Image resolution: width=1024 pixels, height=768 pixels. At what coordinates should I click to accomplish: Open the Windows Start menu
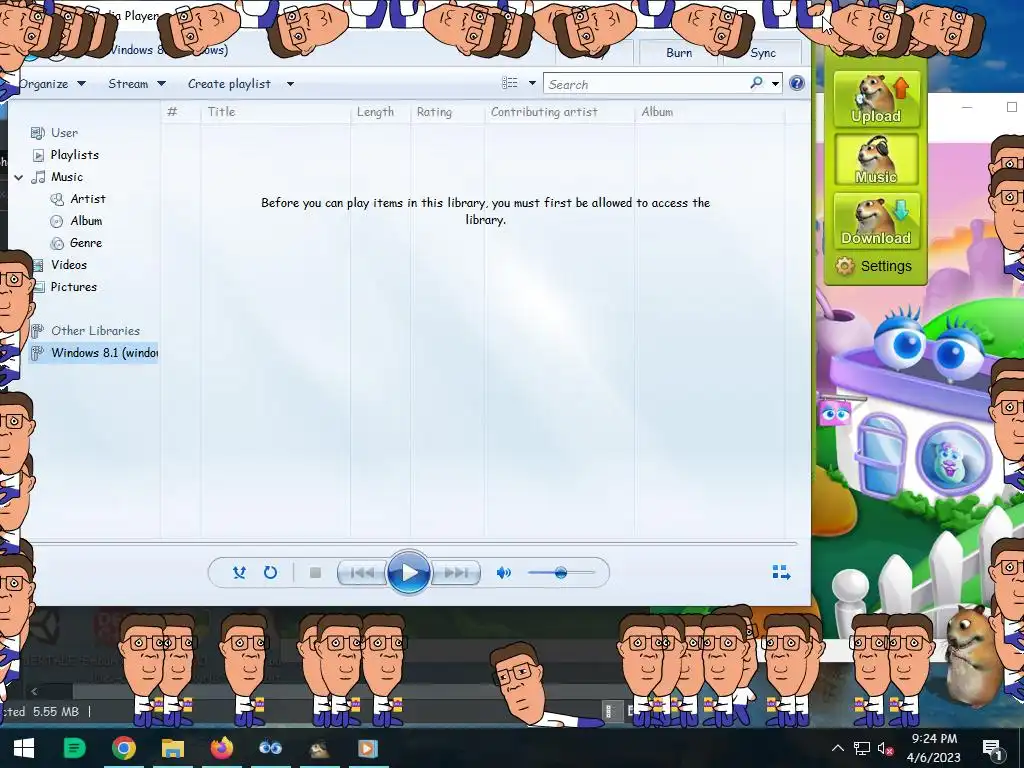click(24, 748)
